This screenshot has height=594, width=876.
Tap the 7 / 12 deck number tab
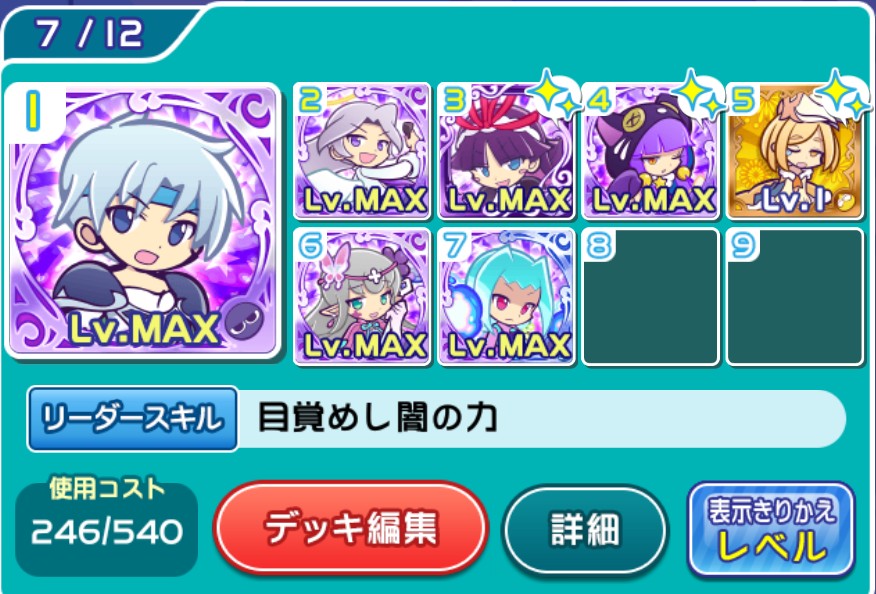89,33
